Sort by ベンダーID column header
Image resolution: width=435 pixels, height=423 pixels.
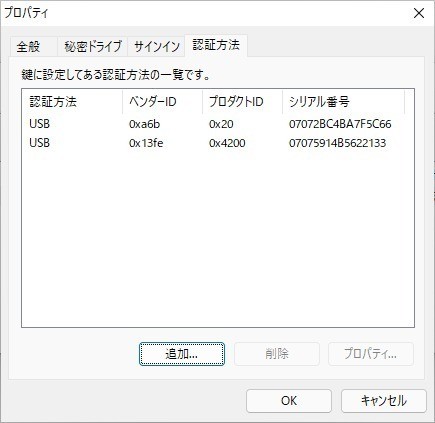tap(162, 102)
